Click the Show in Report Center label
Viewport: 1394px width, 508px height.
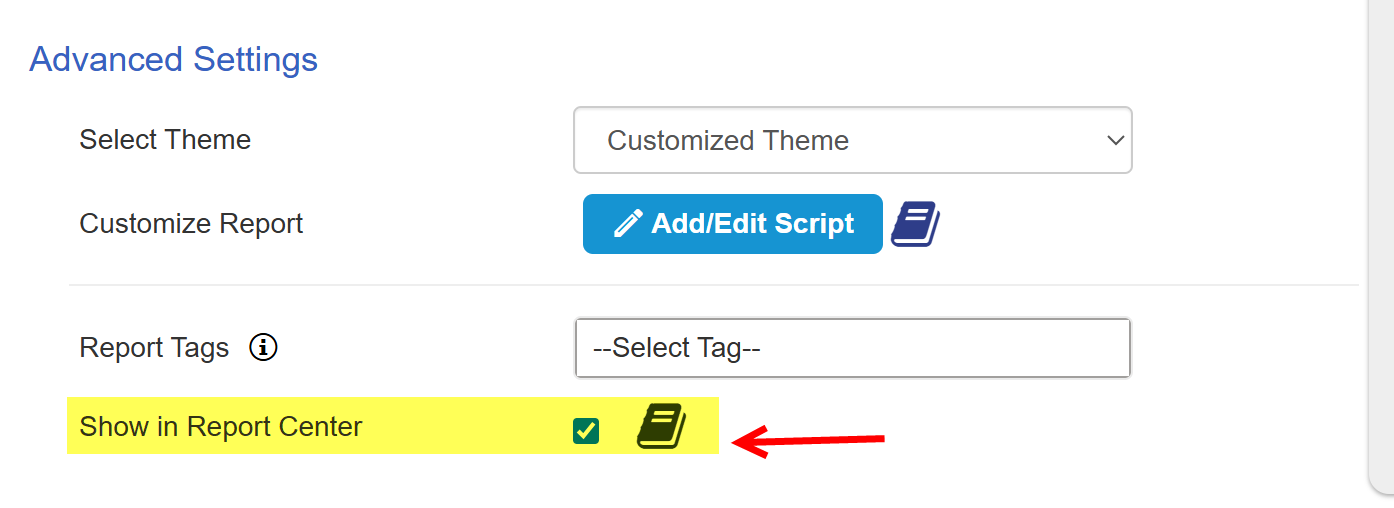click(x=221, y=427)
